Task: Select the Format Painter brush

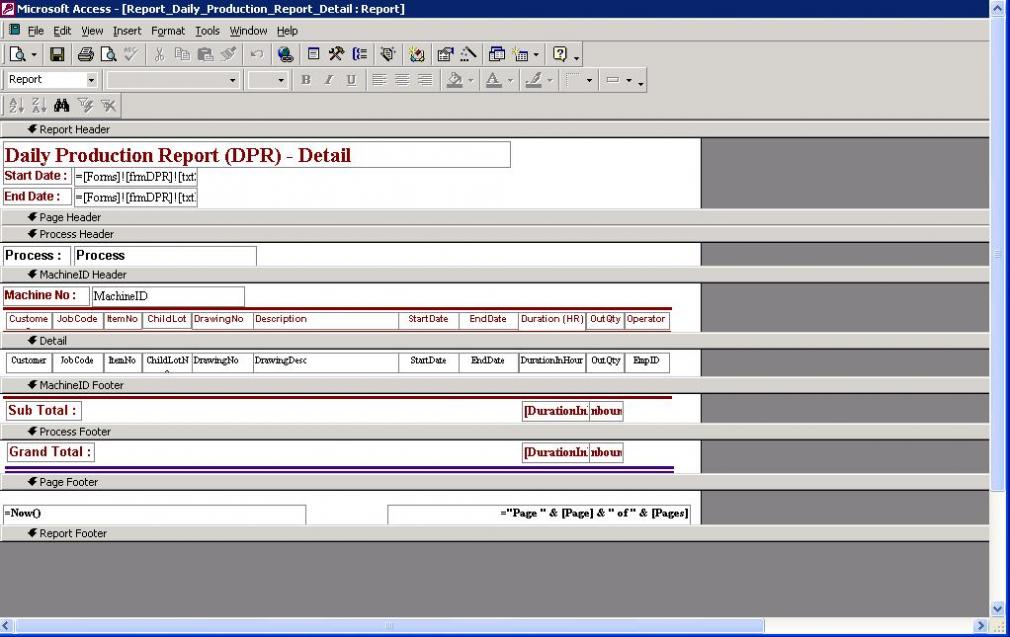Action: point(228,55)
